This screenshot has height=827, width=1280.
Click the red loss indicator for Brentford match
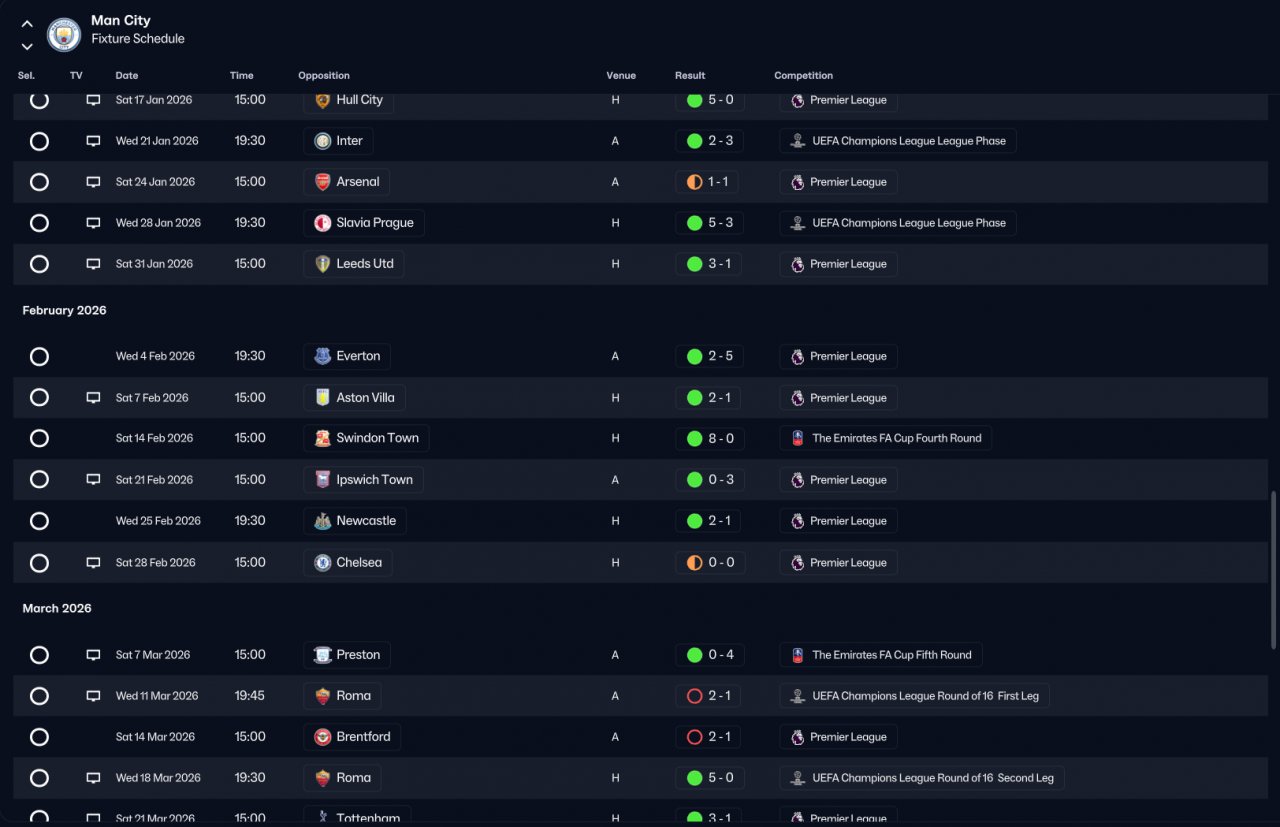(694, 737)
